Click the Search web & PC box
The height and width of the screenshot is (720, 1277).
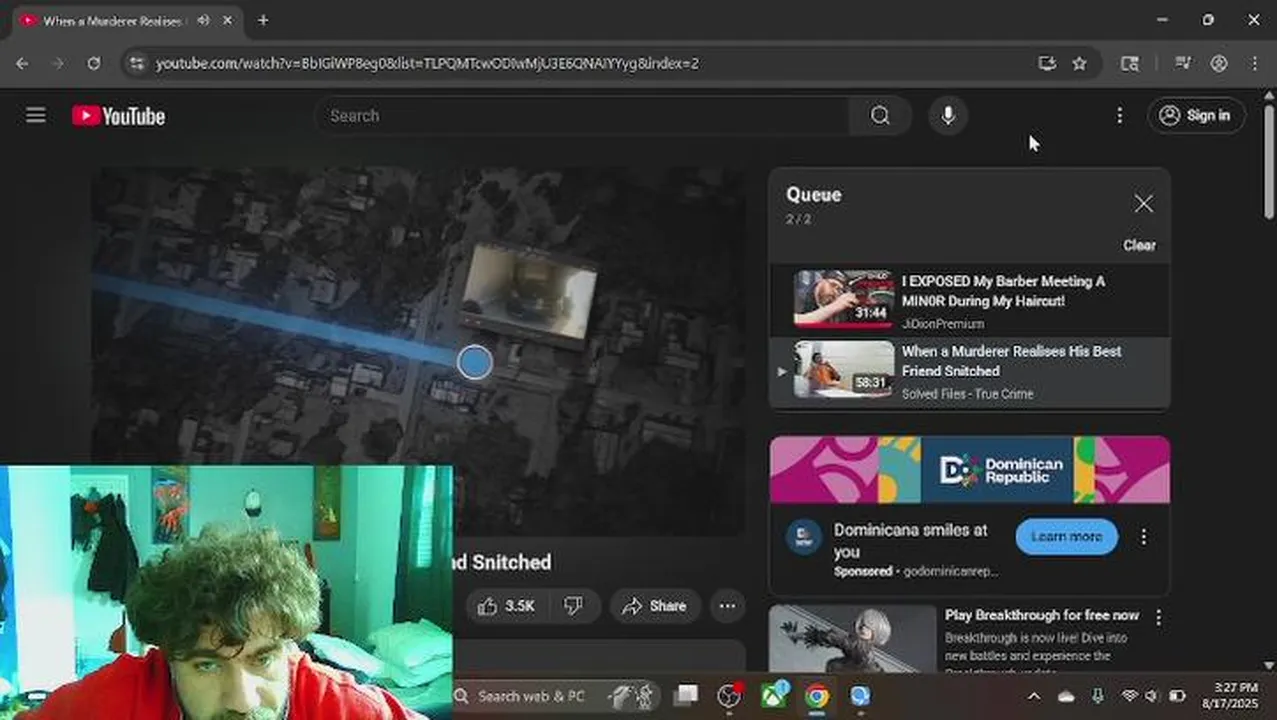tap(555, 696)
